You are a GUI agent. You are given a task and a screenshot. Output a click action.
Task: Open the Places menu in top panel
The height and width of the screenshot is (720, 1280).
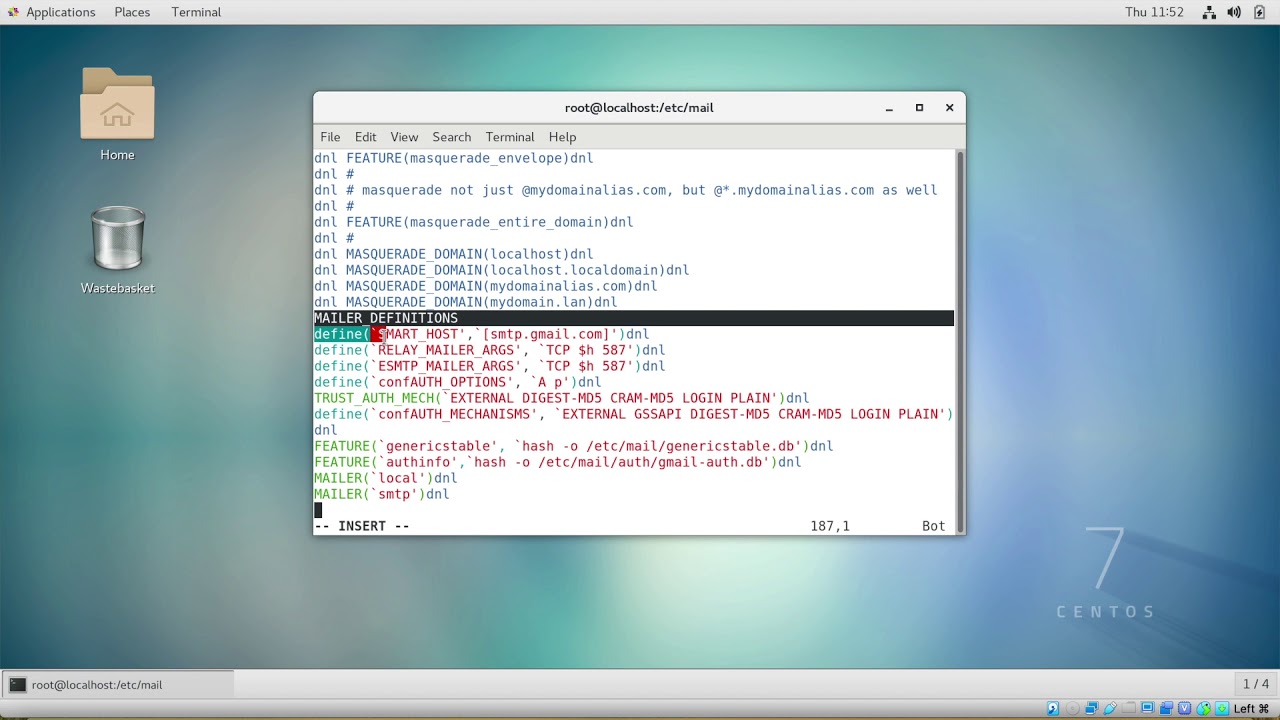pyautogui.click(x=132, y=12)
